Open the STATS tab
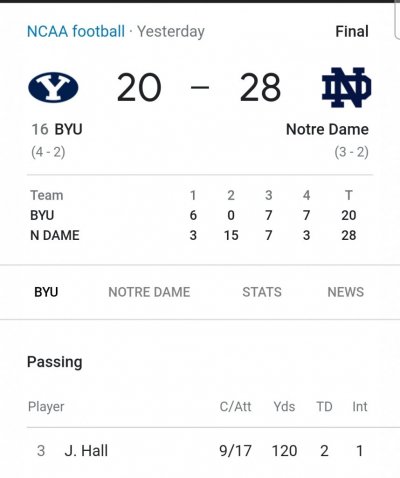Image resolution: width=400 pixels, height=478 pixels. coord(262,292)
